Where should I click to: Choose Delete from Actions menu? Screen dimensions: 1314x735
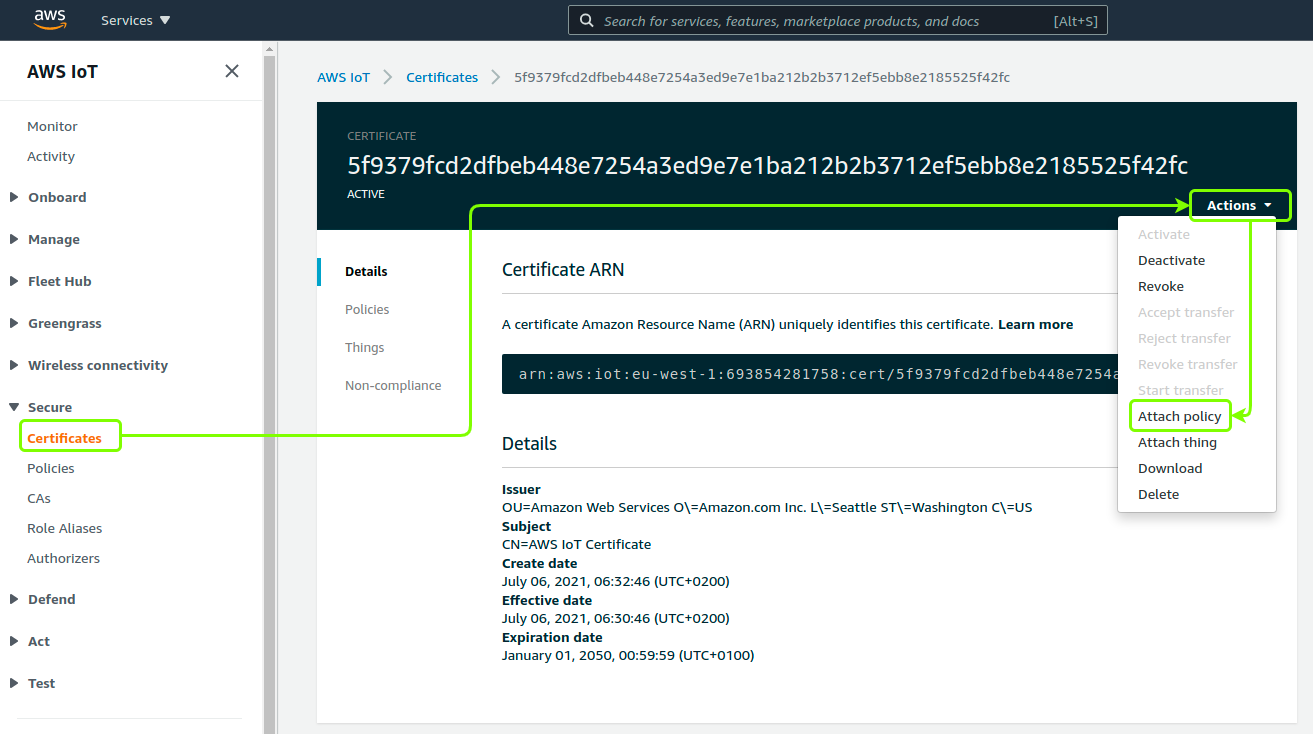1158,494
